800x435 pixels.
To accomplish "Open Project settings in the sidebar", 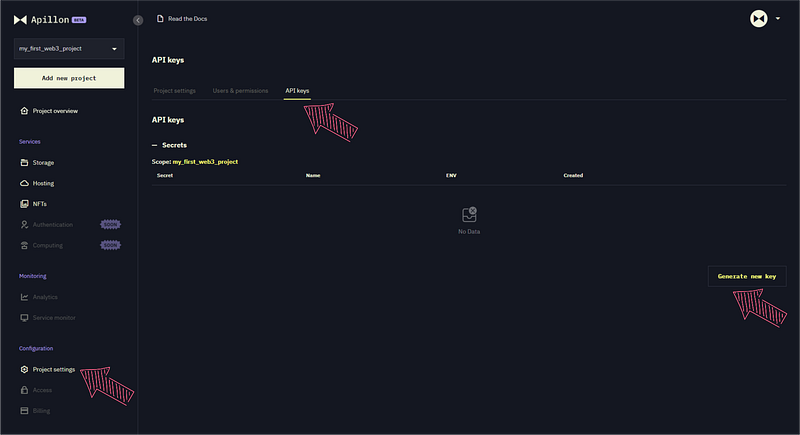I will click(54, 369).
